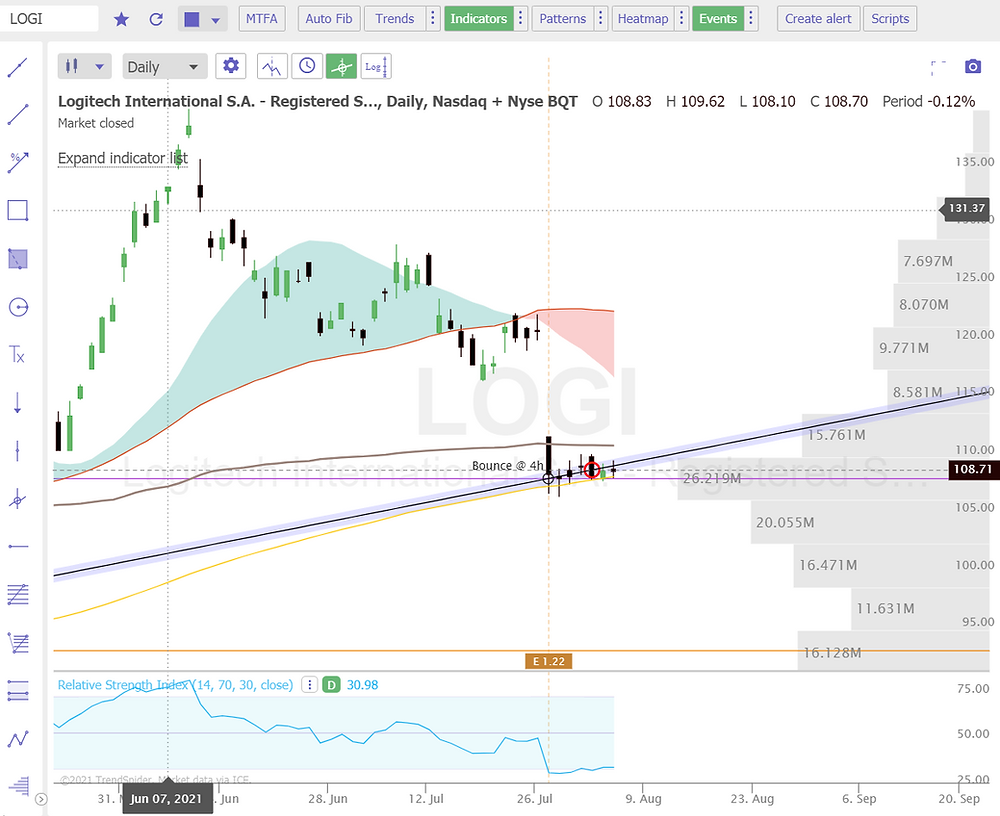Open the candlestick chart type dropdown
Viewport: 1000px width, 816px height.
click(84, 66)
